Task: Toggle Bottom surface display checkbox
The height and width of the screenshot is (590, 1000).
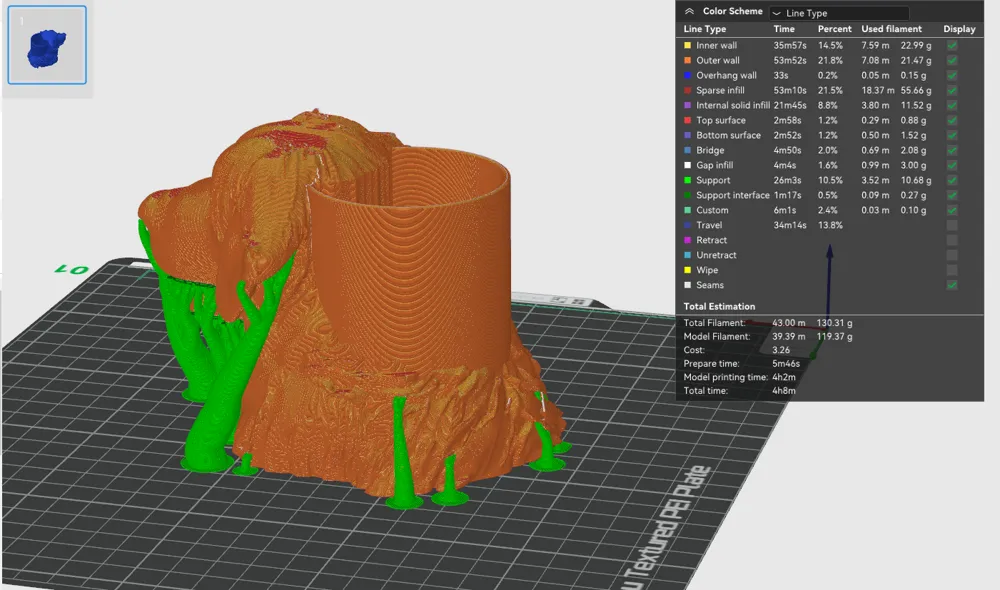Action: coord(952,135)
